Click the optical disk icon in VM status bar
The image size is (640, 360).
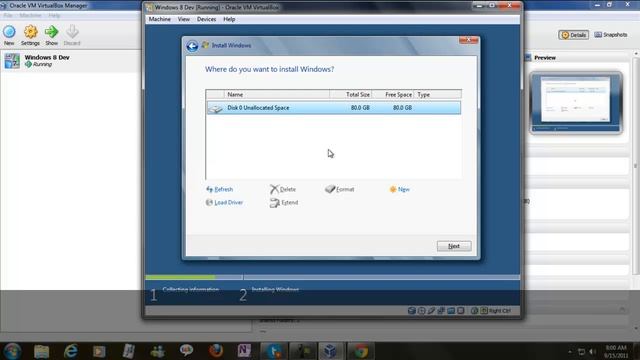pos(422,311)
